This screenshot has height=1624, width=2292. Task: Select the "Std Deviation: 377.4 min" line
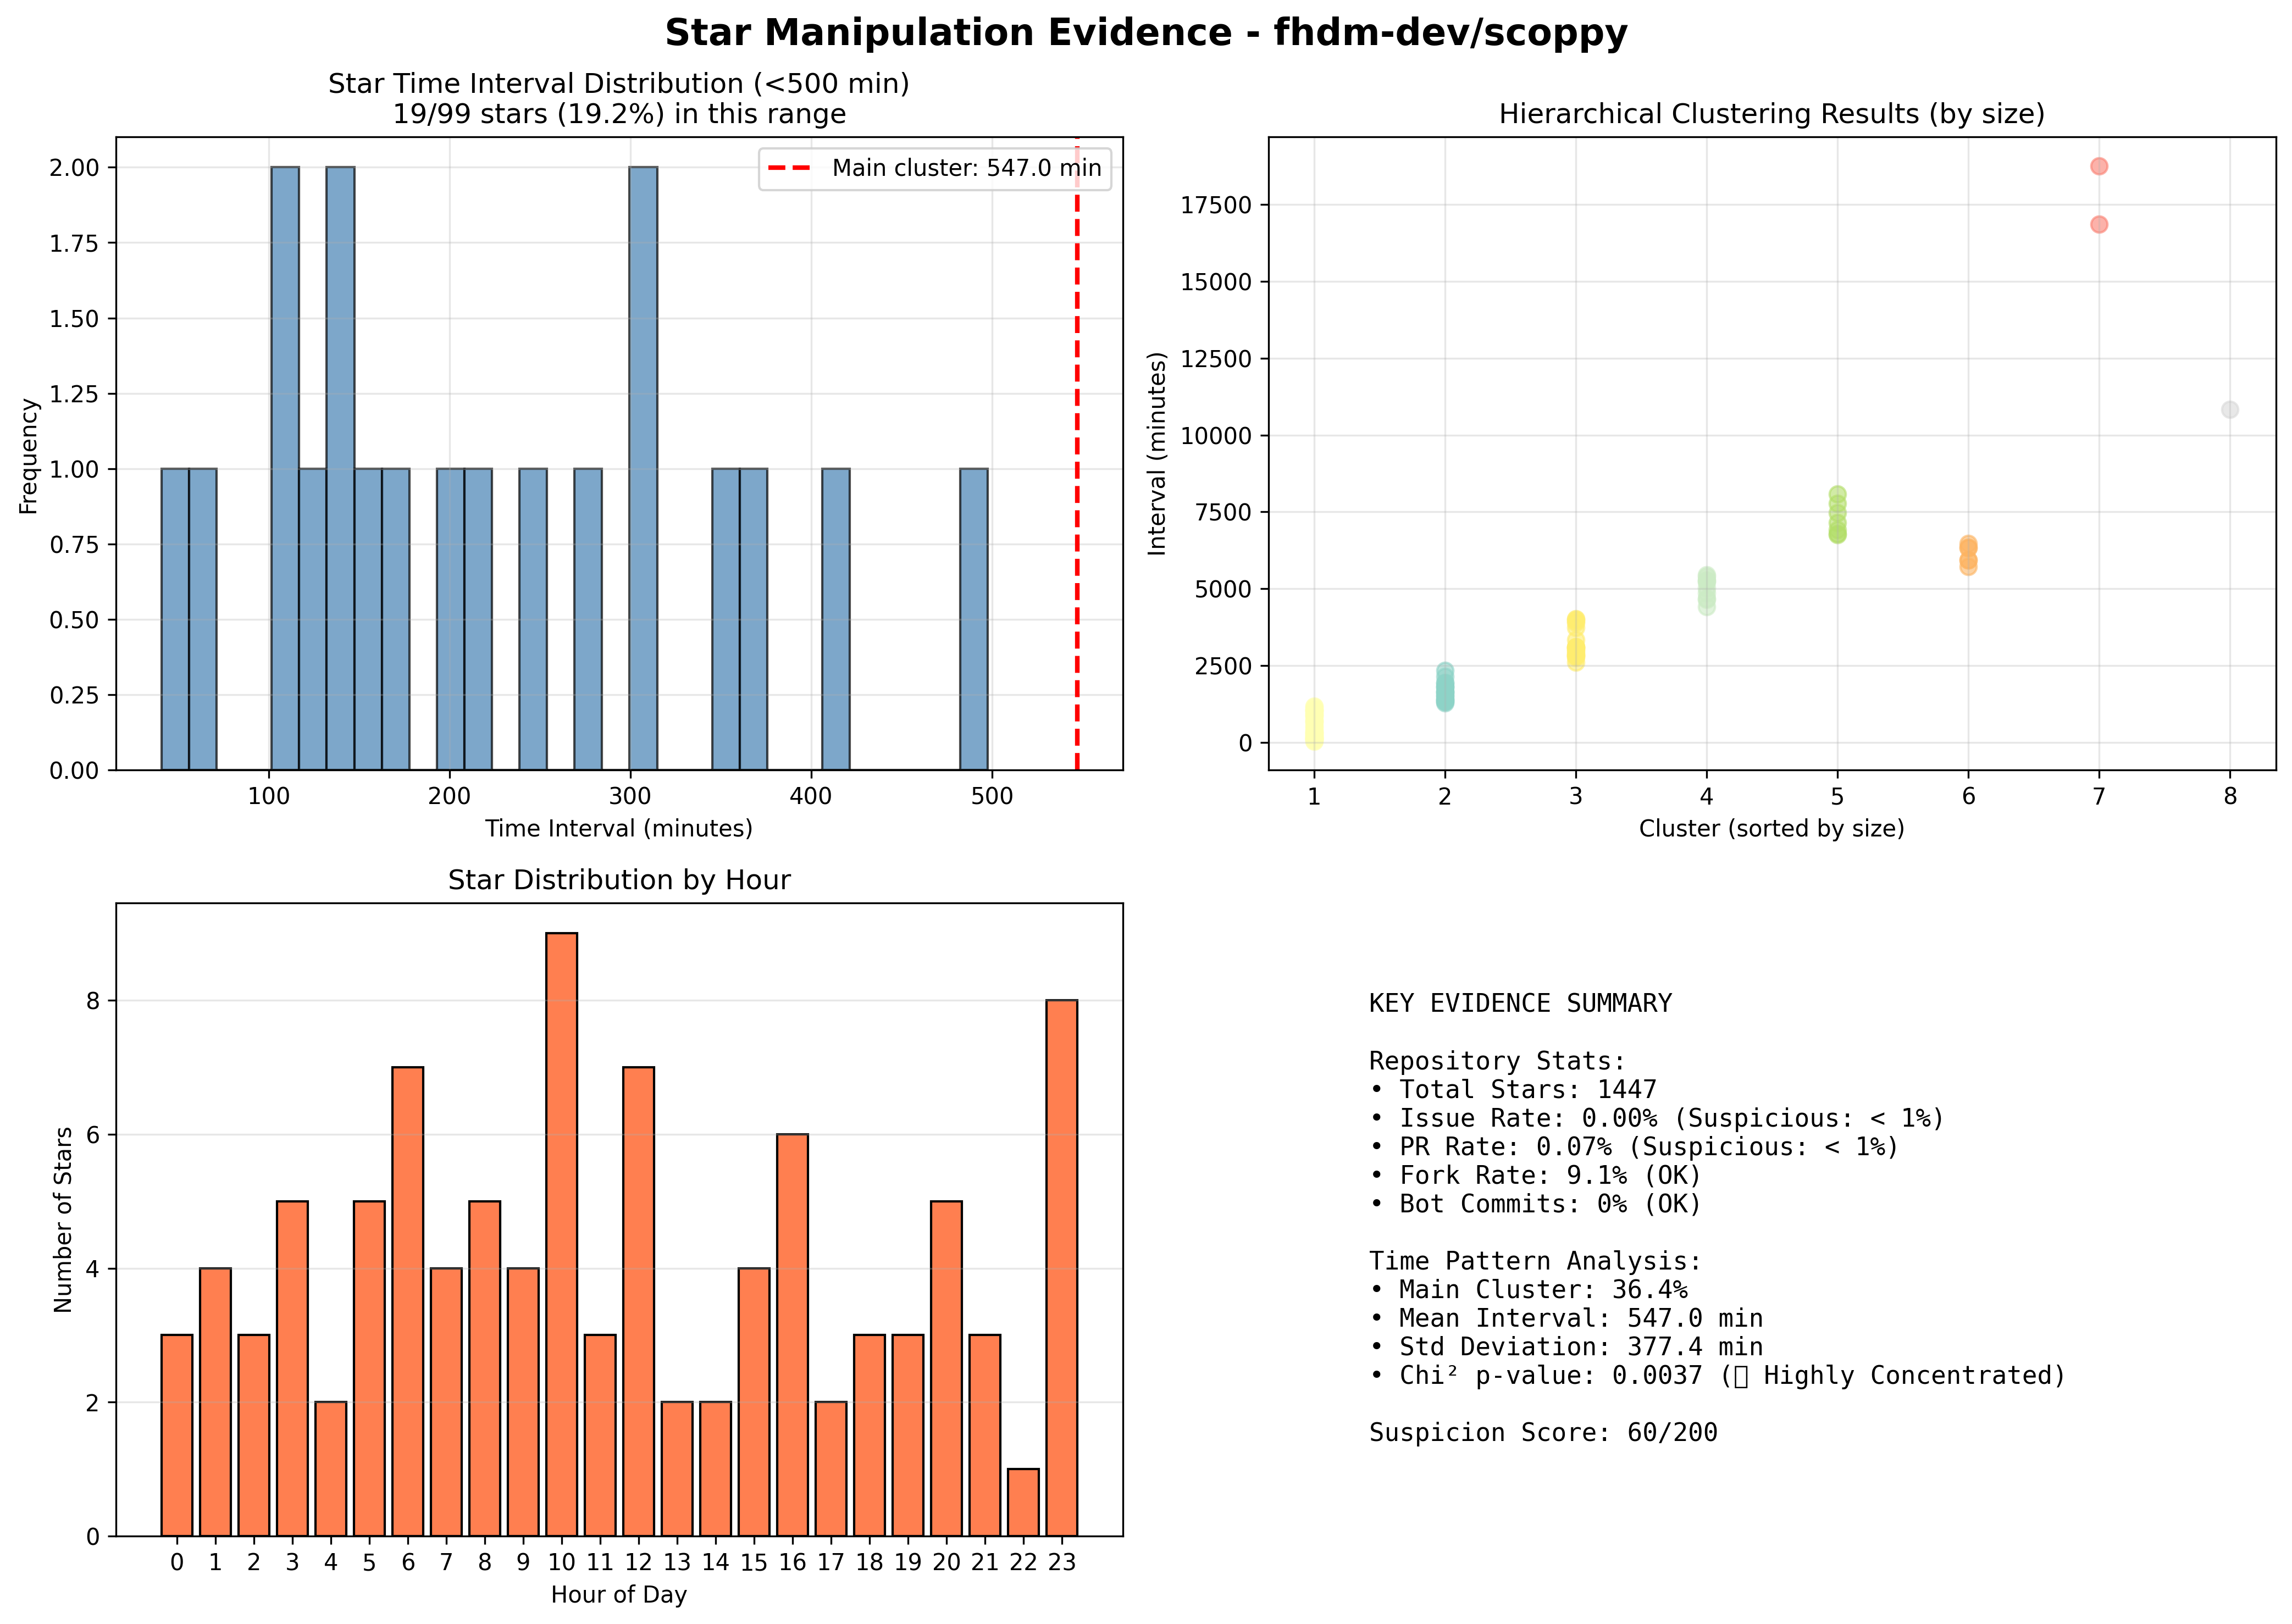1566,1347
